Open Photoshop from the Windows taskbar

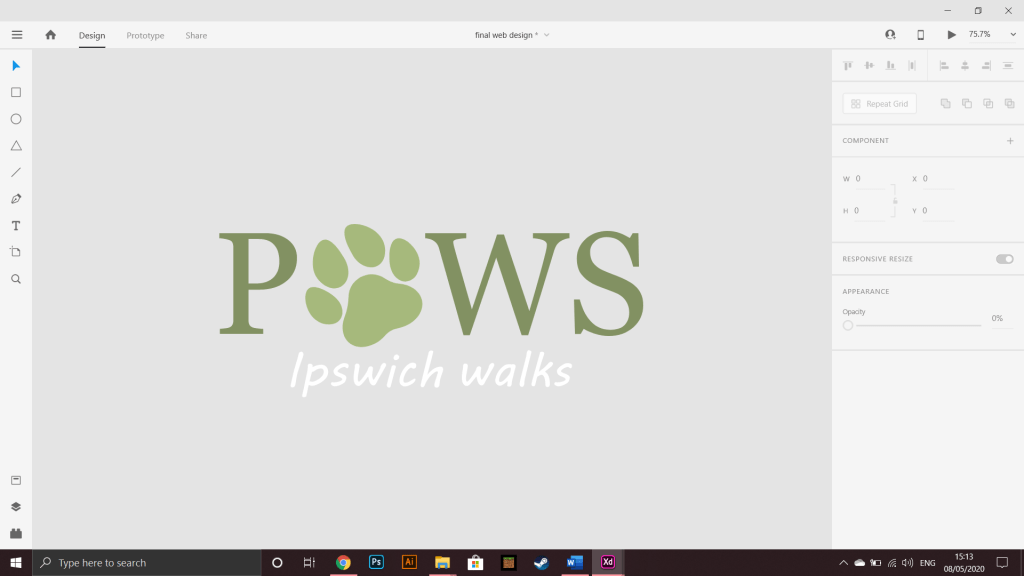coord(376,562)
